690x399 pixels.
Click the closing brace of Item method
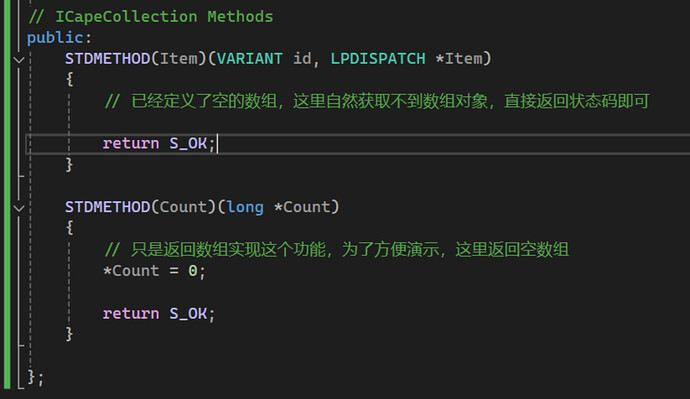[x=69, y=165]
